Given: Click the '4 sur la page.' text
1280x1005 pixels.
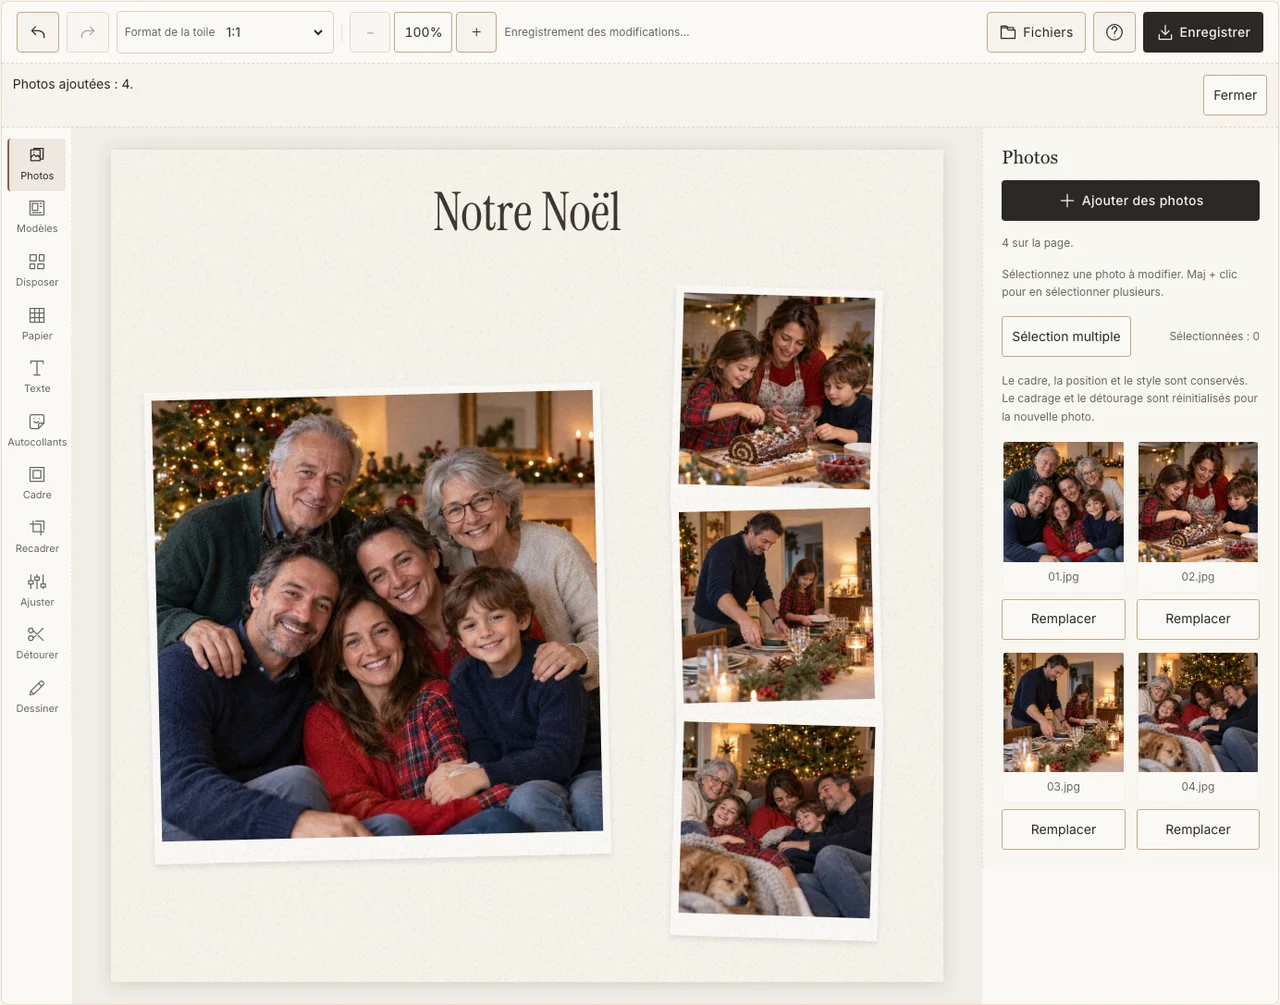Looking at the screenshot, I should [1037, 243].
